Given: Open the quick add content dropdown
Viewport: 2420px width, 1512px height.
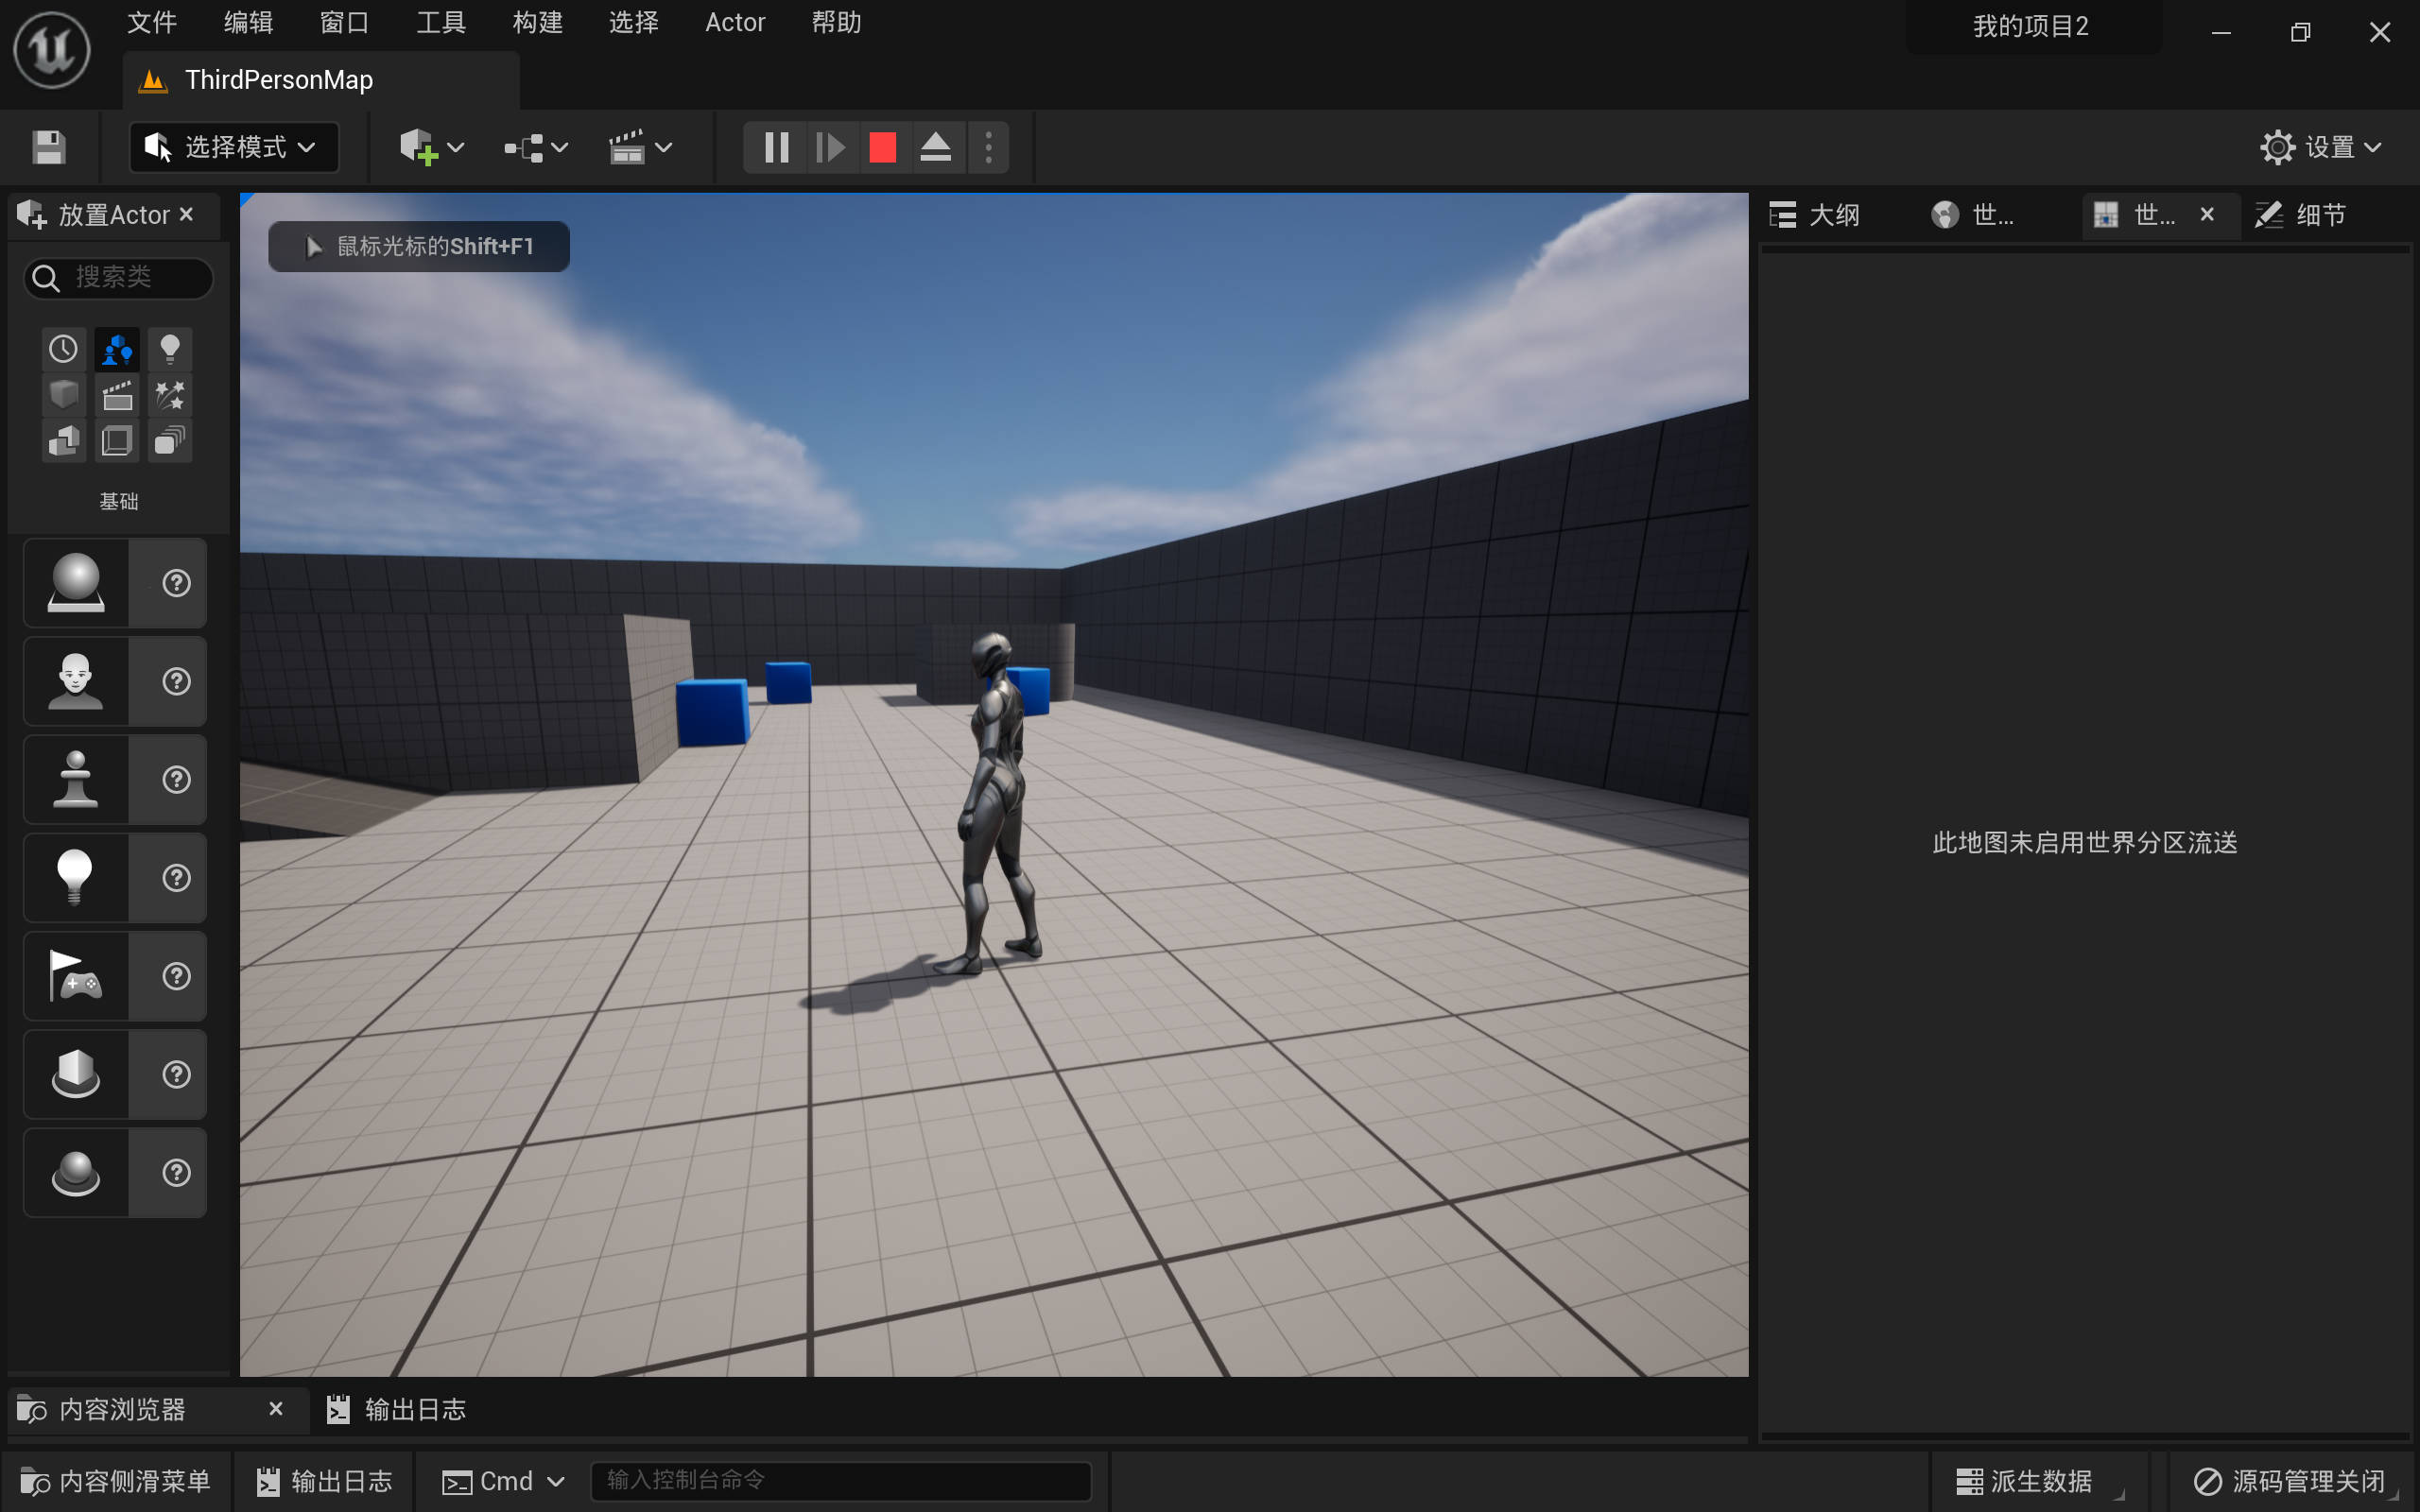Looking at the screenshot, I should tap(432, 148).
